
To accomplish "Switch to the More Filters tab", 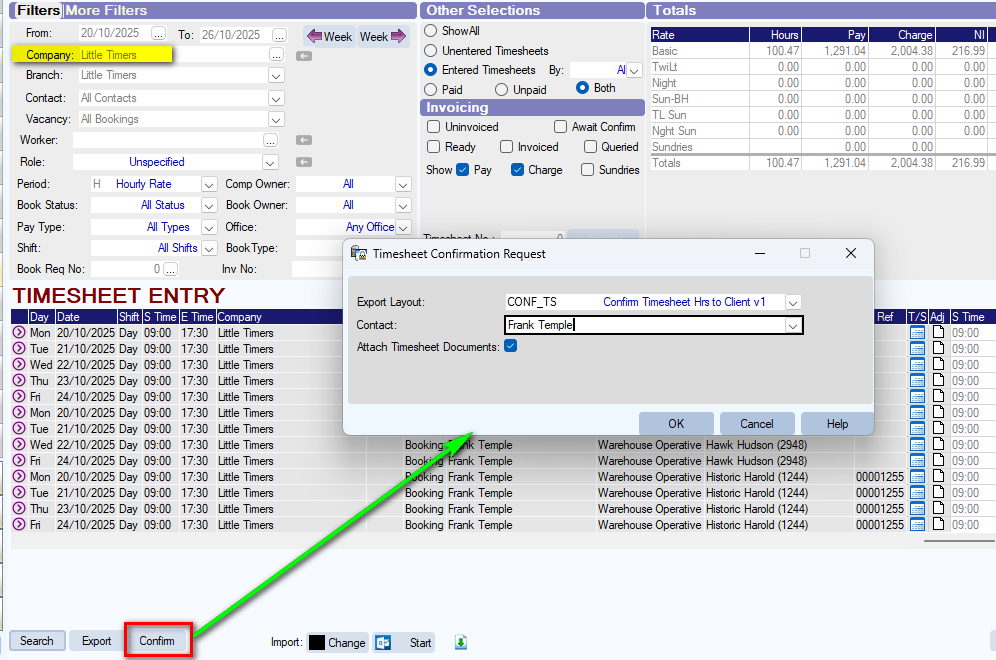I will [x=106, y=10].
